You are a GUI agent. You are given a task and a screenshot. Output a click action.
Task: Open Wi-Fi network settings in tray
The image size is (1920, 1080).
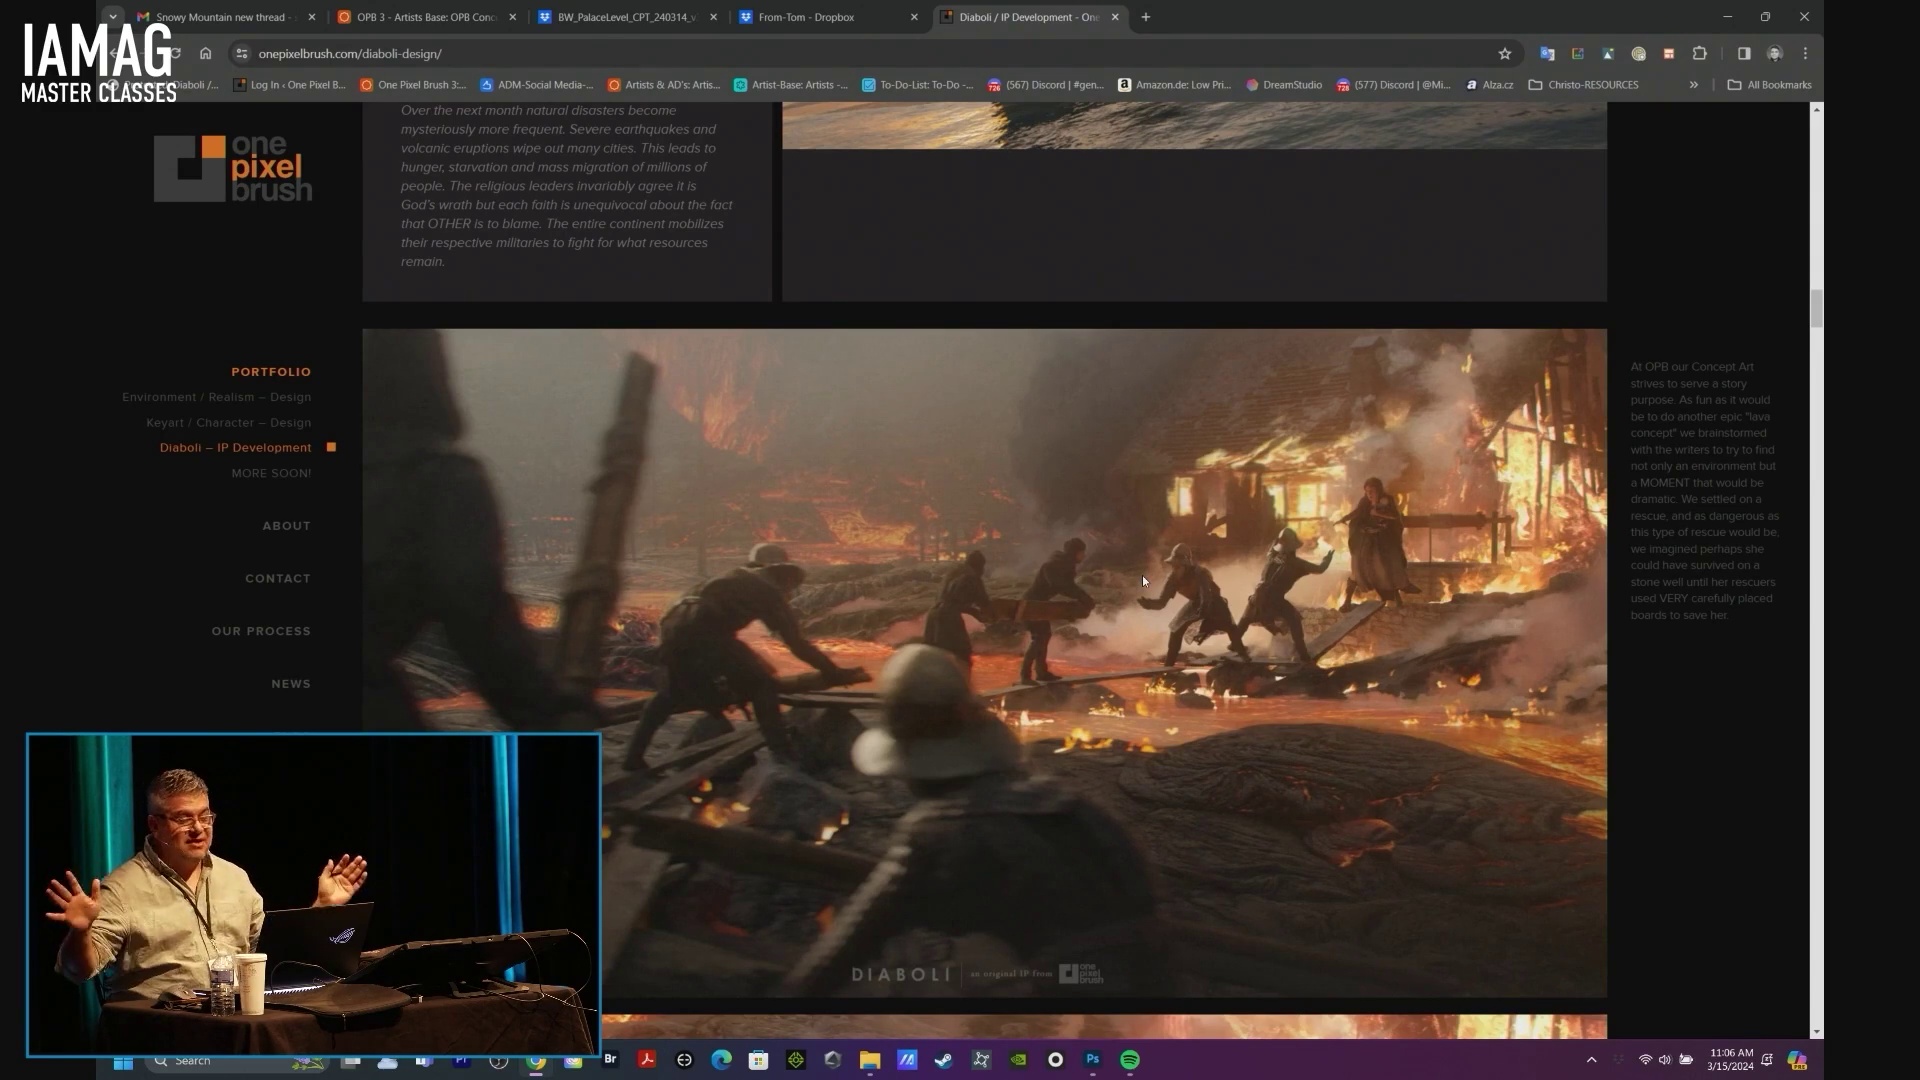point(1645,1060)
